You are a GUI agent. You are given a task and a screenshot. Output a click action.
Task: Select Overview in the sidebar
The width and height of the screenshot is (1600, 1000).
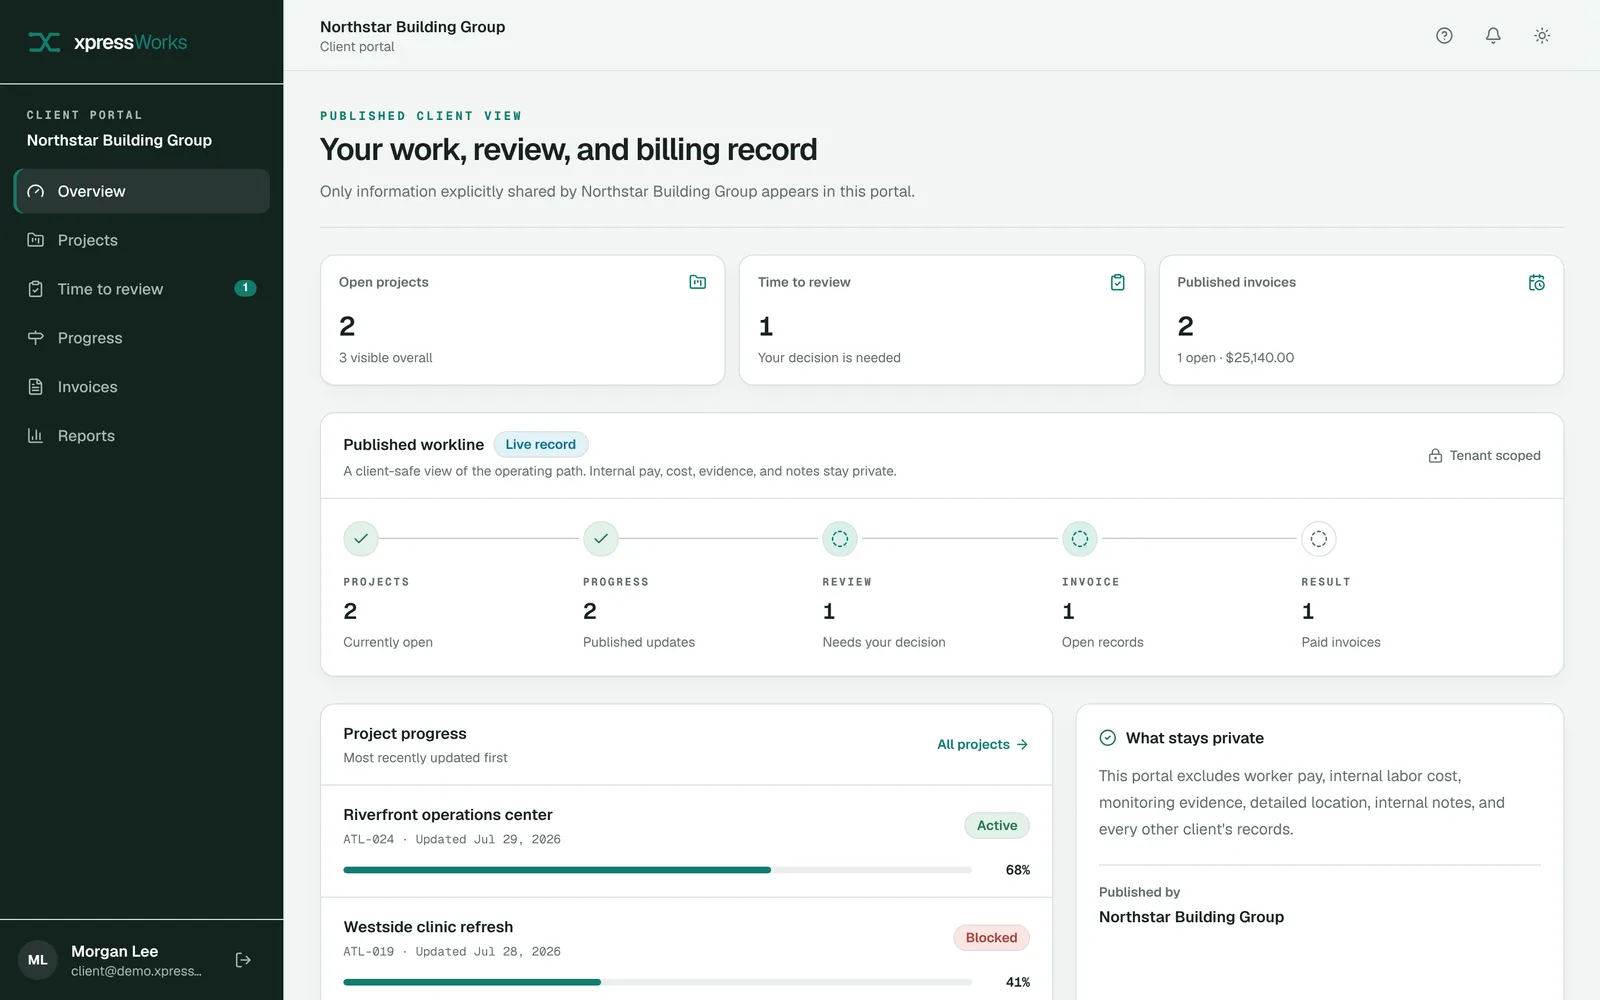tap(141, 191)
